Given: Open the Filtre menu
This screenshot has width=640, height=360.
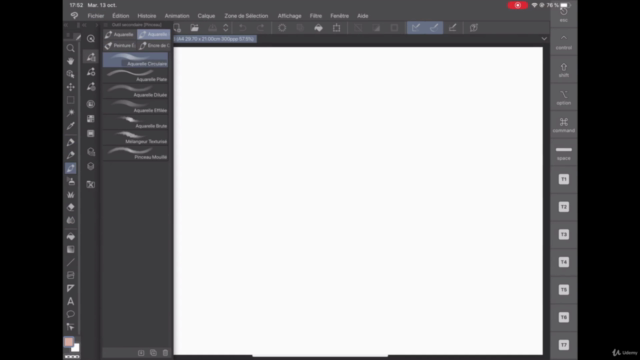Looking at the screenshot, I should pyautogui.click(x=316, y=16).
